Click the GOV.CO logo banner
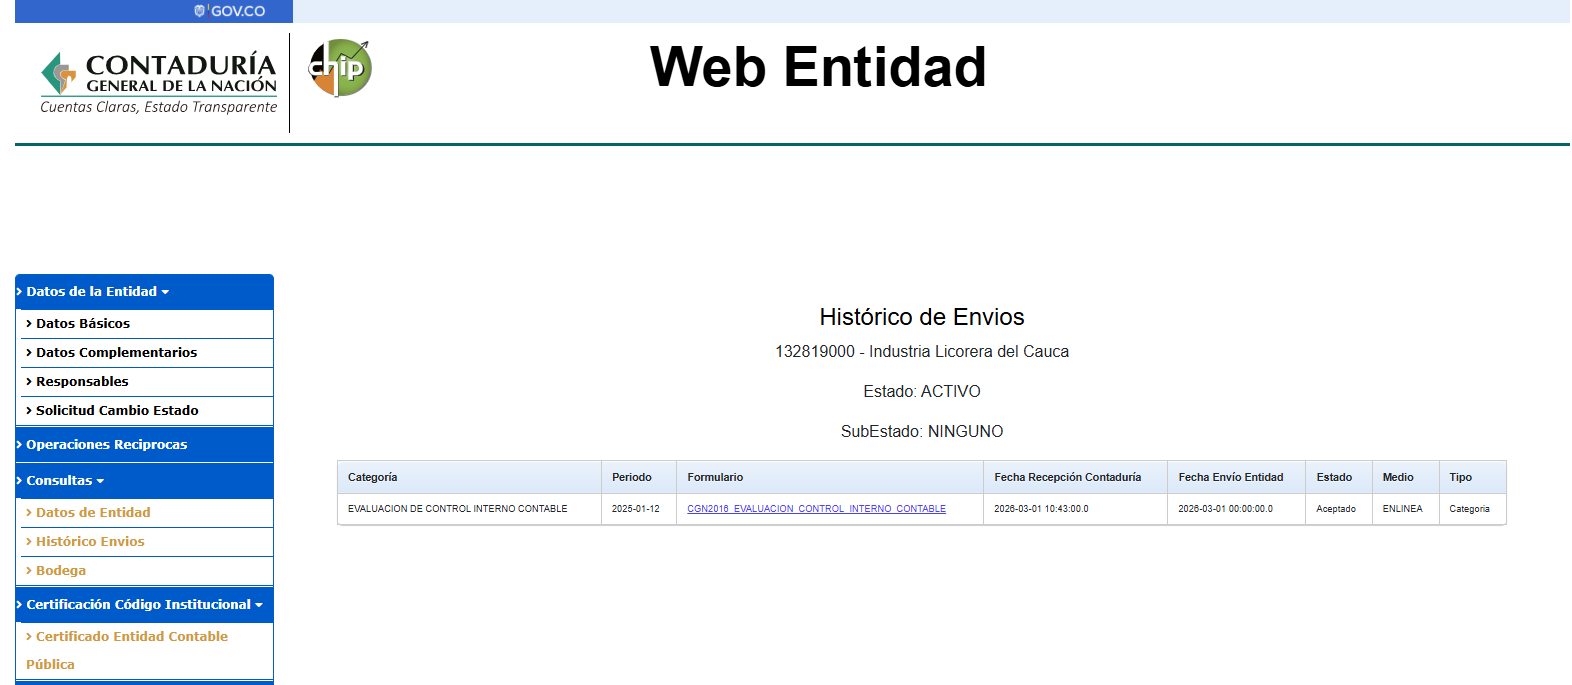Screen dimensions: 1572x685 tap(230, 11)
